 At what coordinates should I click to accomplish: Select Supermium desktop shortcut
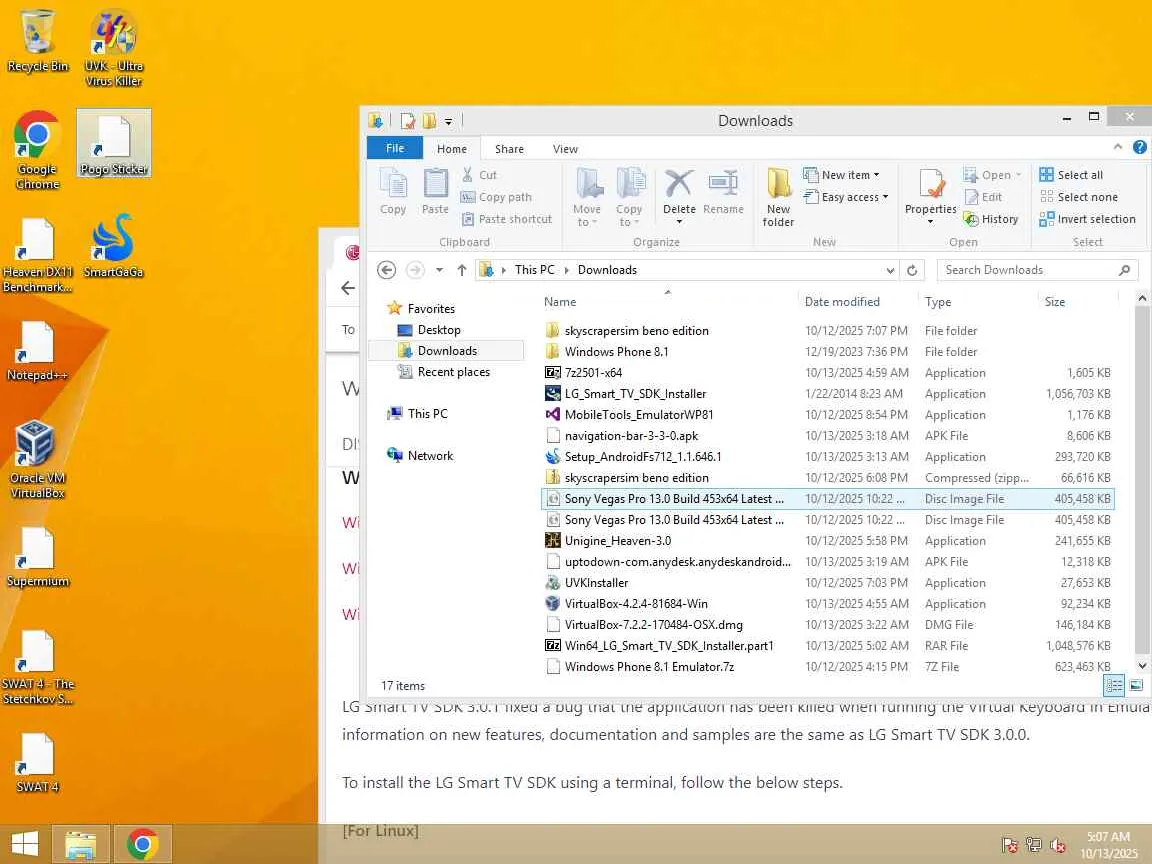(37, 557)
